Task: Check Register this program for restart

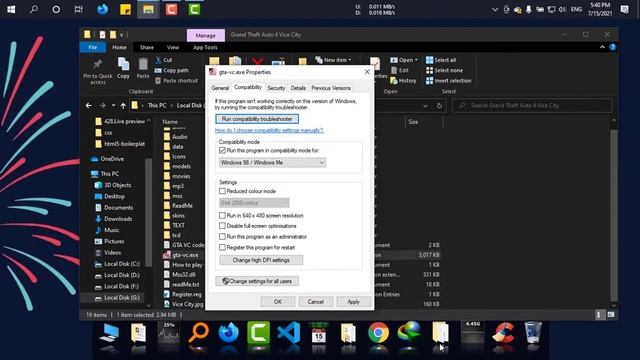Action: click(222, 247)
